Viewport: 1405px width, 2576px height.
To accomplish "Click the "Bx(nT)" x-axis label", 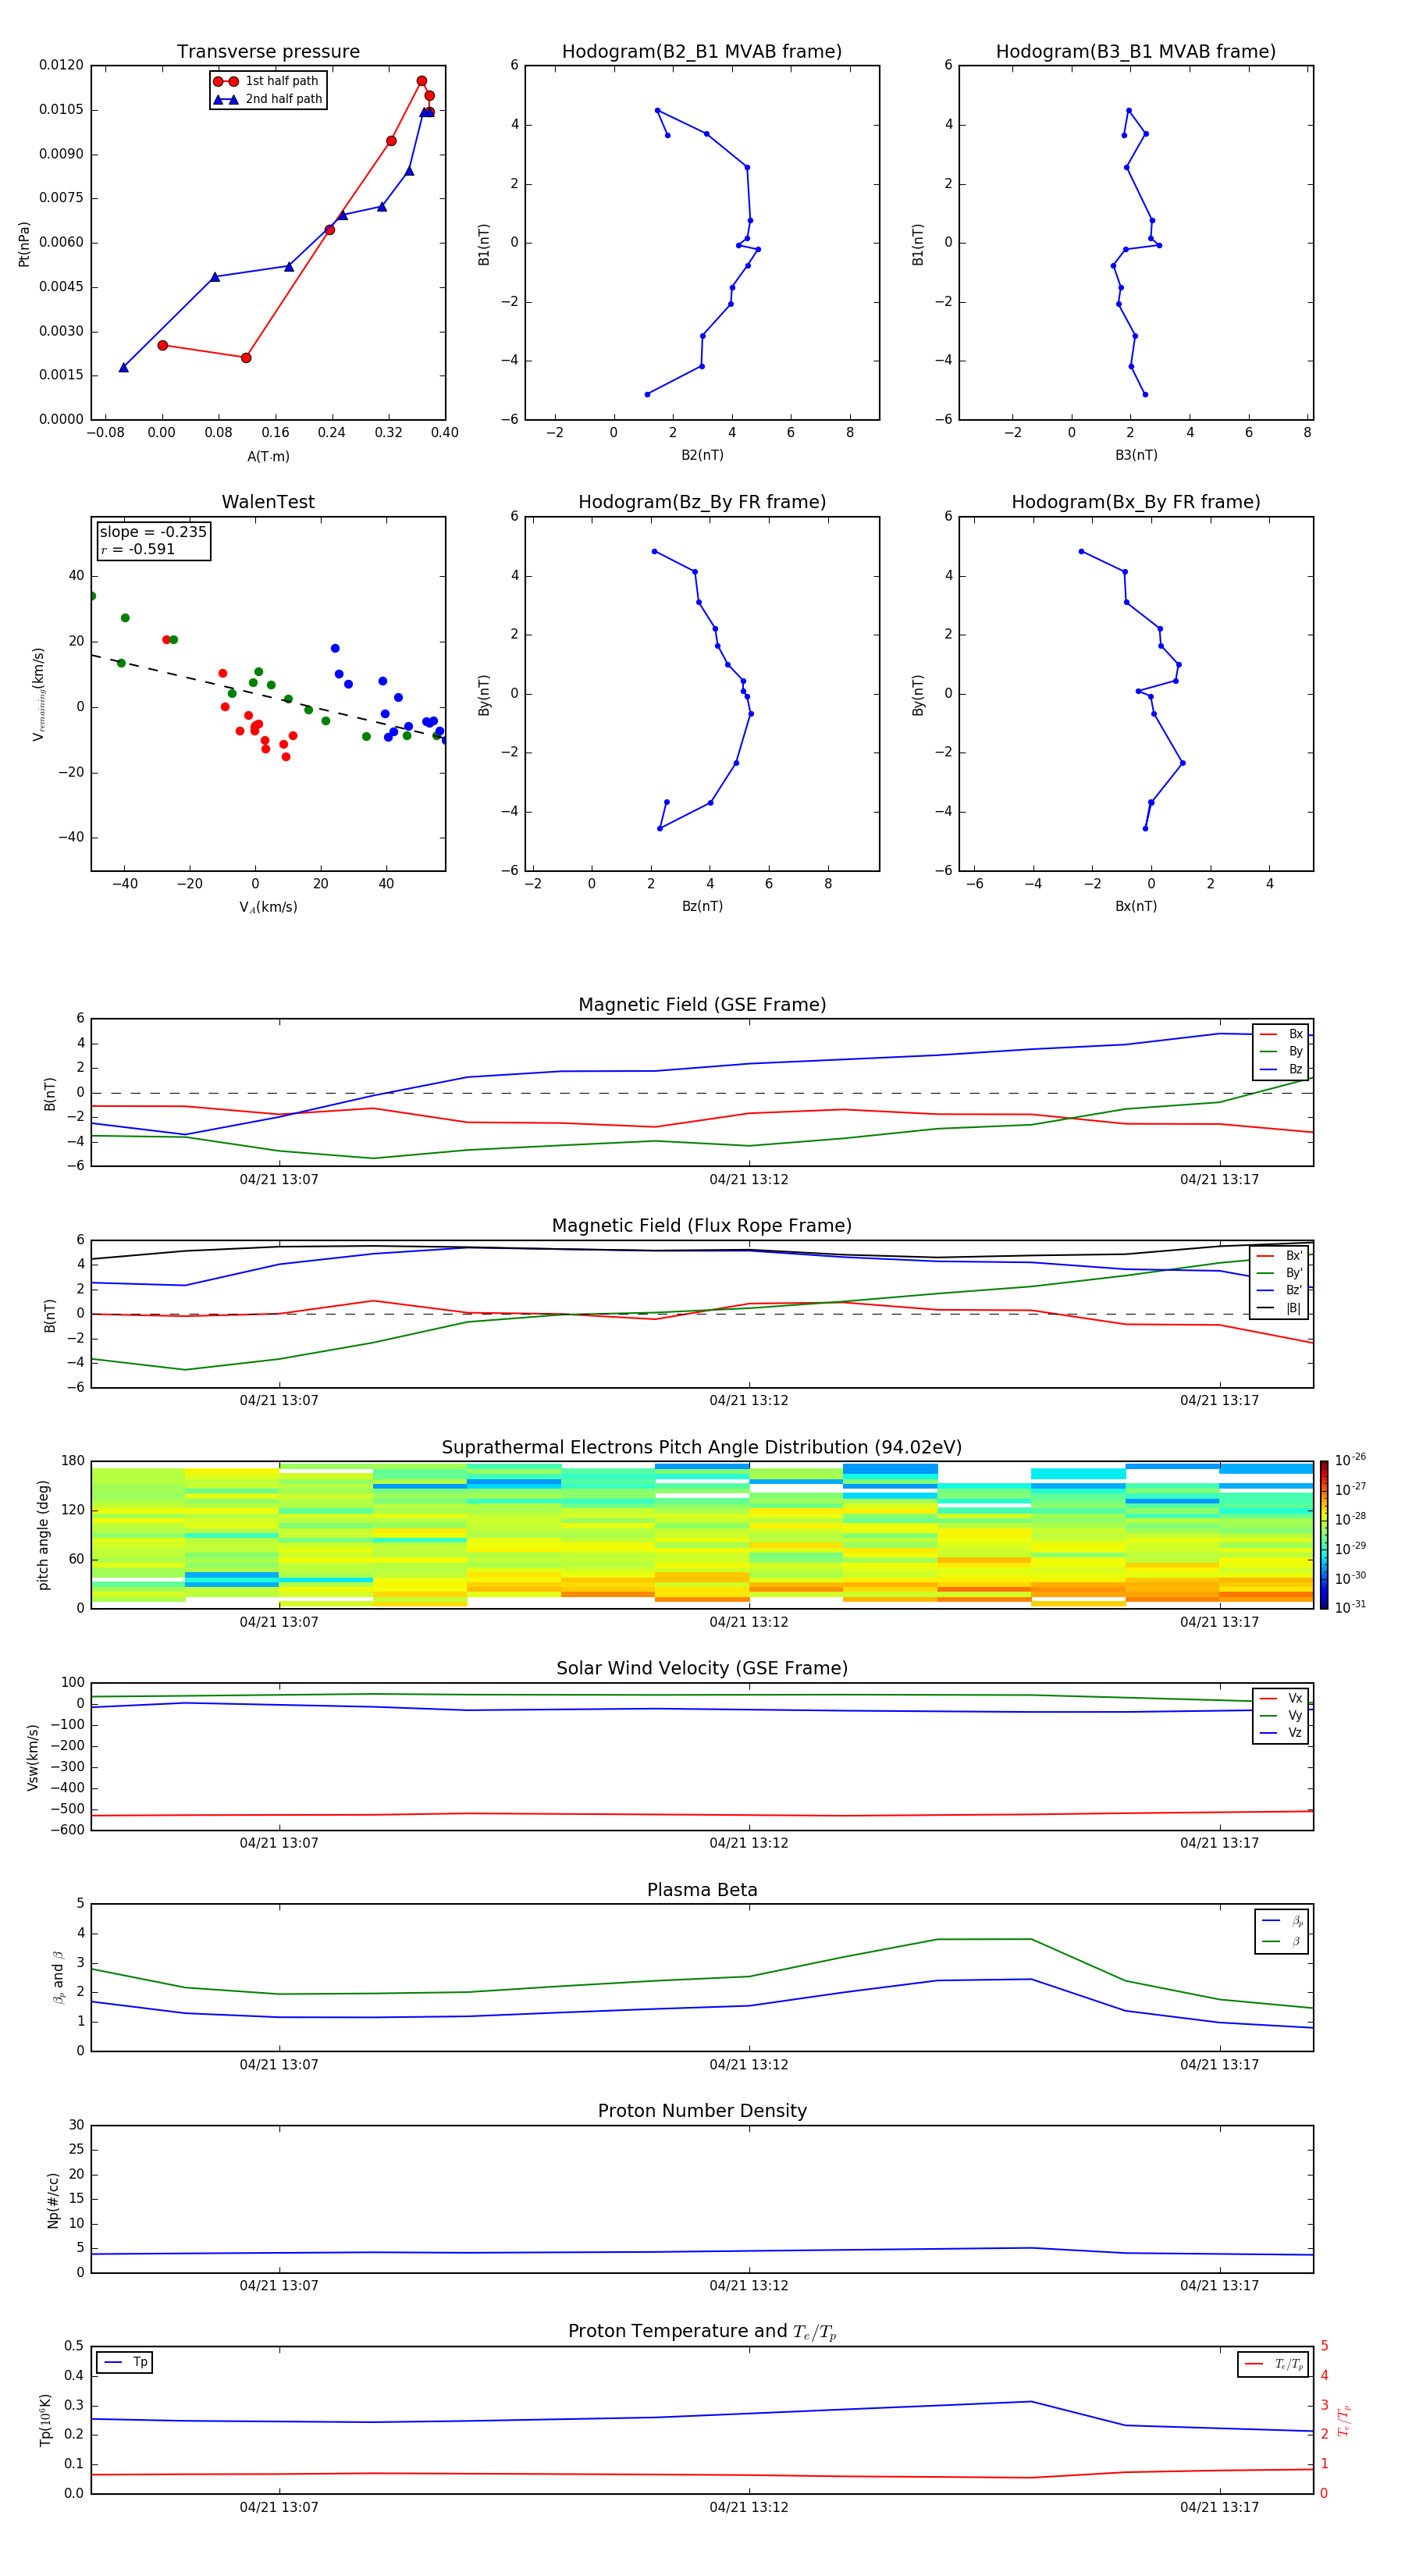I will click(1136, 906).
